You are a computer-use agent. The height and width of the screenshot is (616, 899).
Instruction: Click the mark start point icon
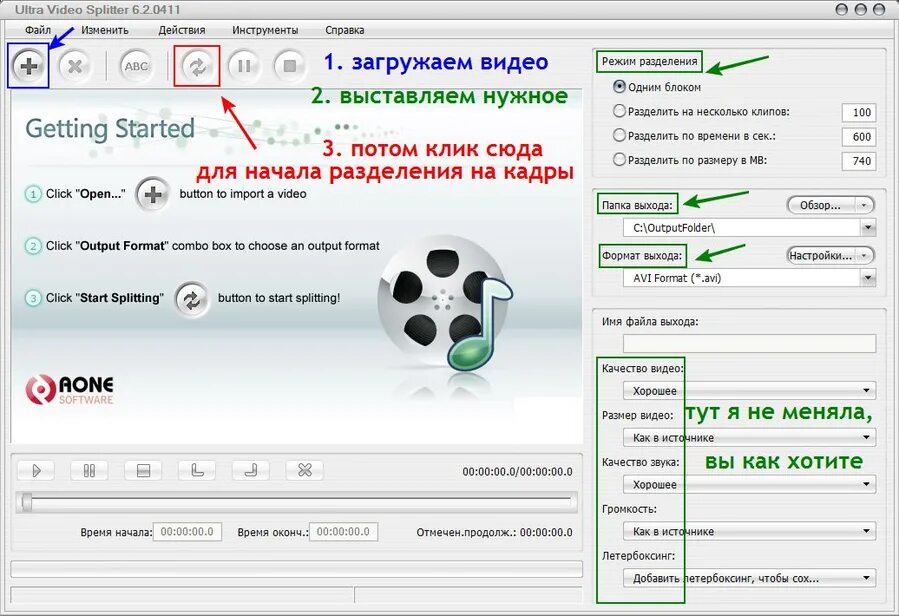196,470
